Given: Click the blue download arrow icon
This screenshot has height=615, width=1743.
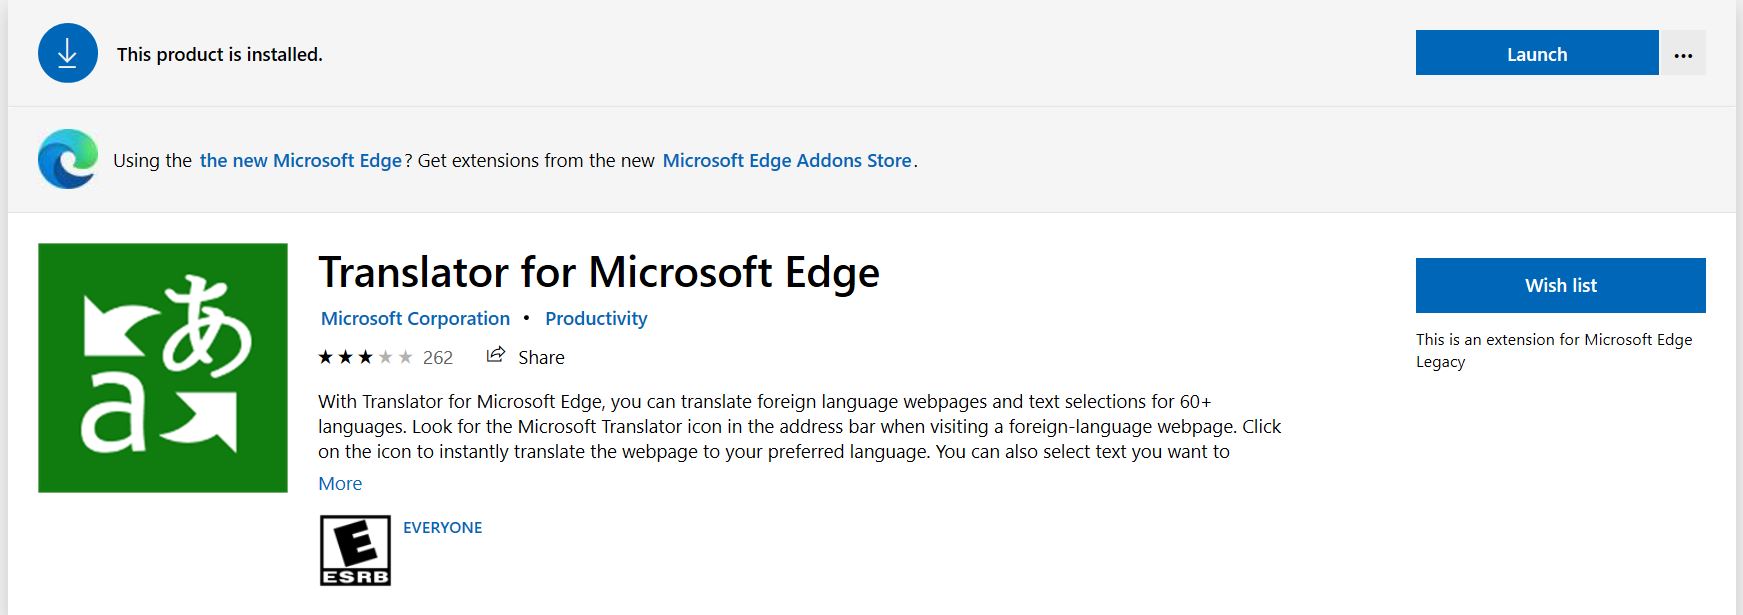Looking at the screenshot, I should click(67, 54).
